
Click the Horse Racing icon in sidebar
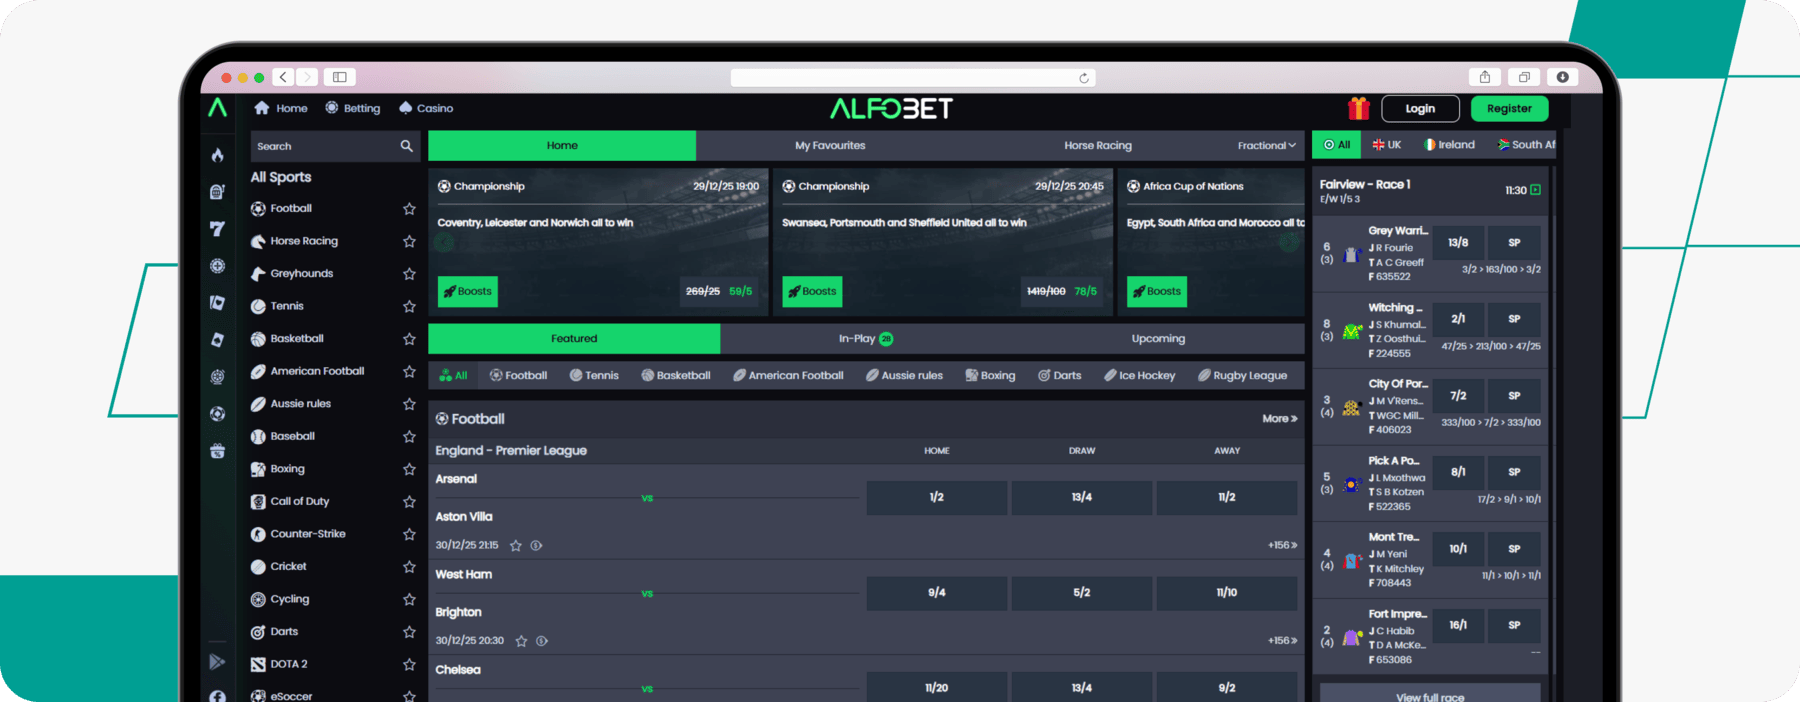258,241
